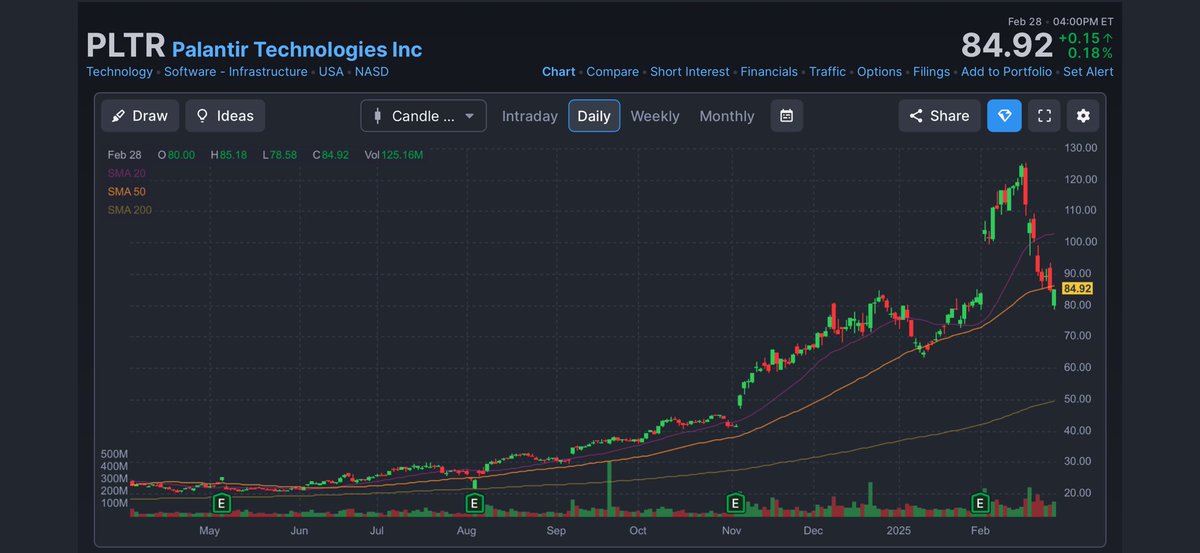Expand the Candle chart type dropdown

tap(424, 116)
